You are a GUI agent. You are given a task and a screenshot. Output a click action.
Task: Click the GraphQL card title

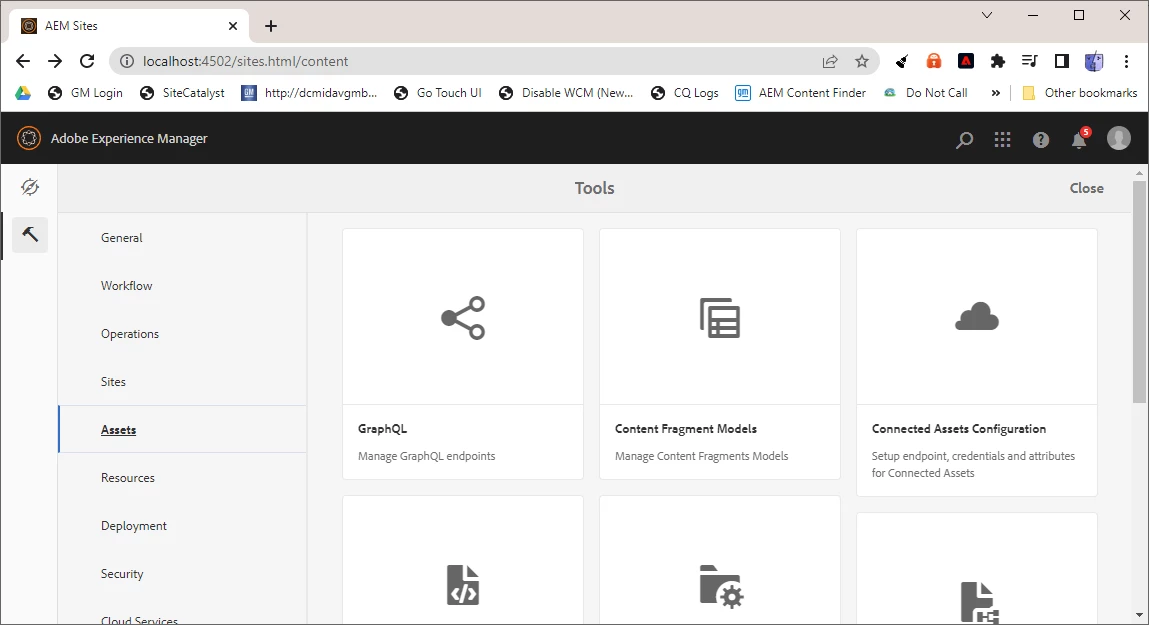point(383,429)
